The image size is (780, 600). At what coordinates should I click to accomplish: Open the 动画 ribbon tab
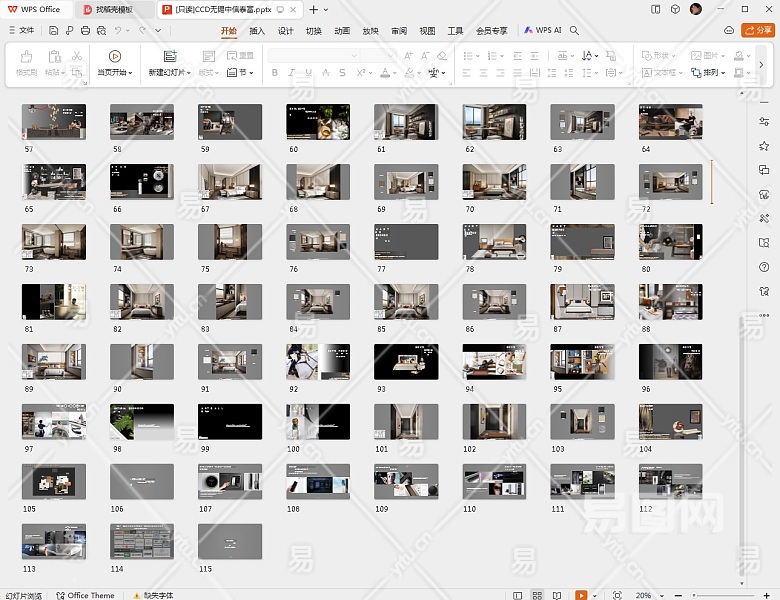pyautogui.click(x=342, y=31)
